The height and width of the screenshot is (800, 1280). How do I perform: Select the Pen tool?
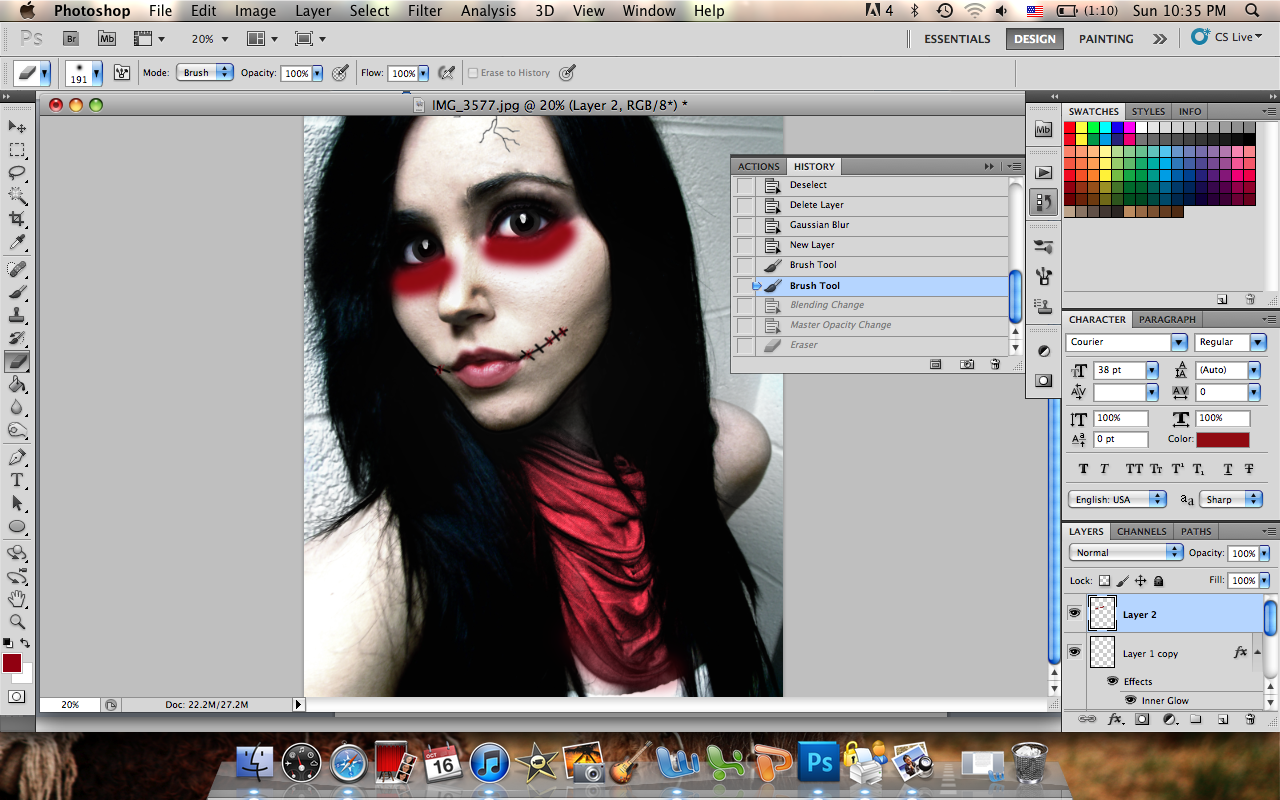tap(17, 458)
